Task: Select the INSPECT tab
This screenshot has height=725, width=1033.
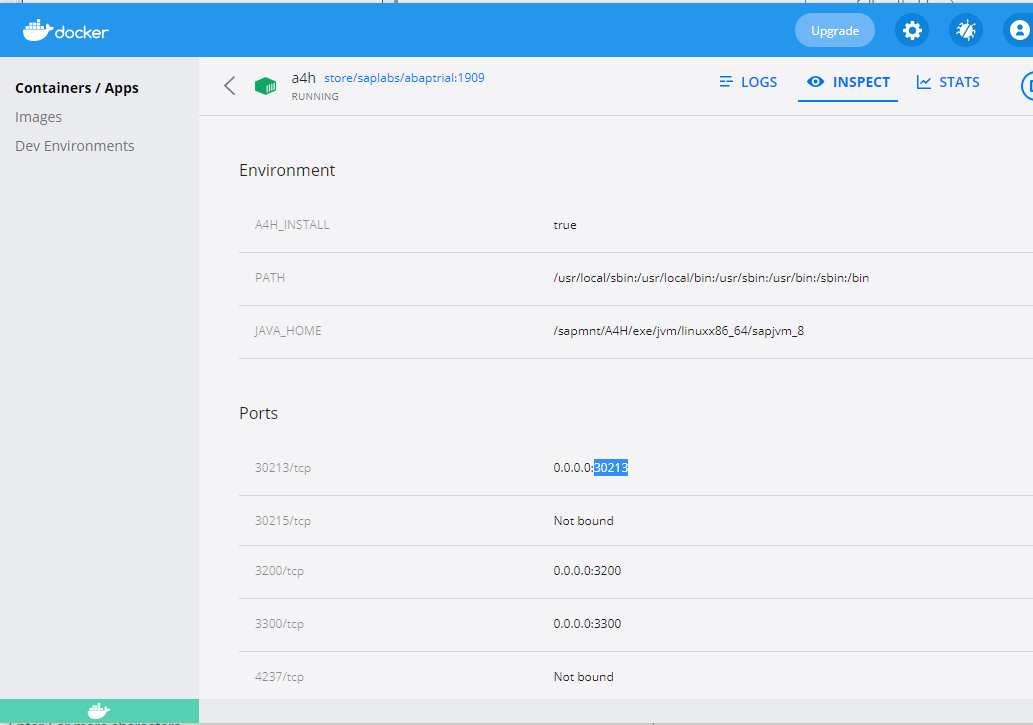Action: point(848,82)
